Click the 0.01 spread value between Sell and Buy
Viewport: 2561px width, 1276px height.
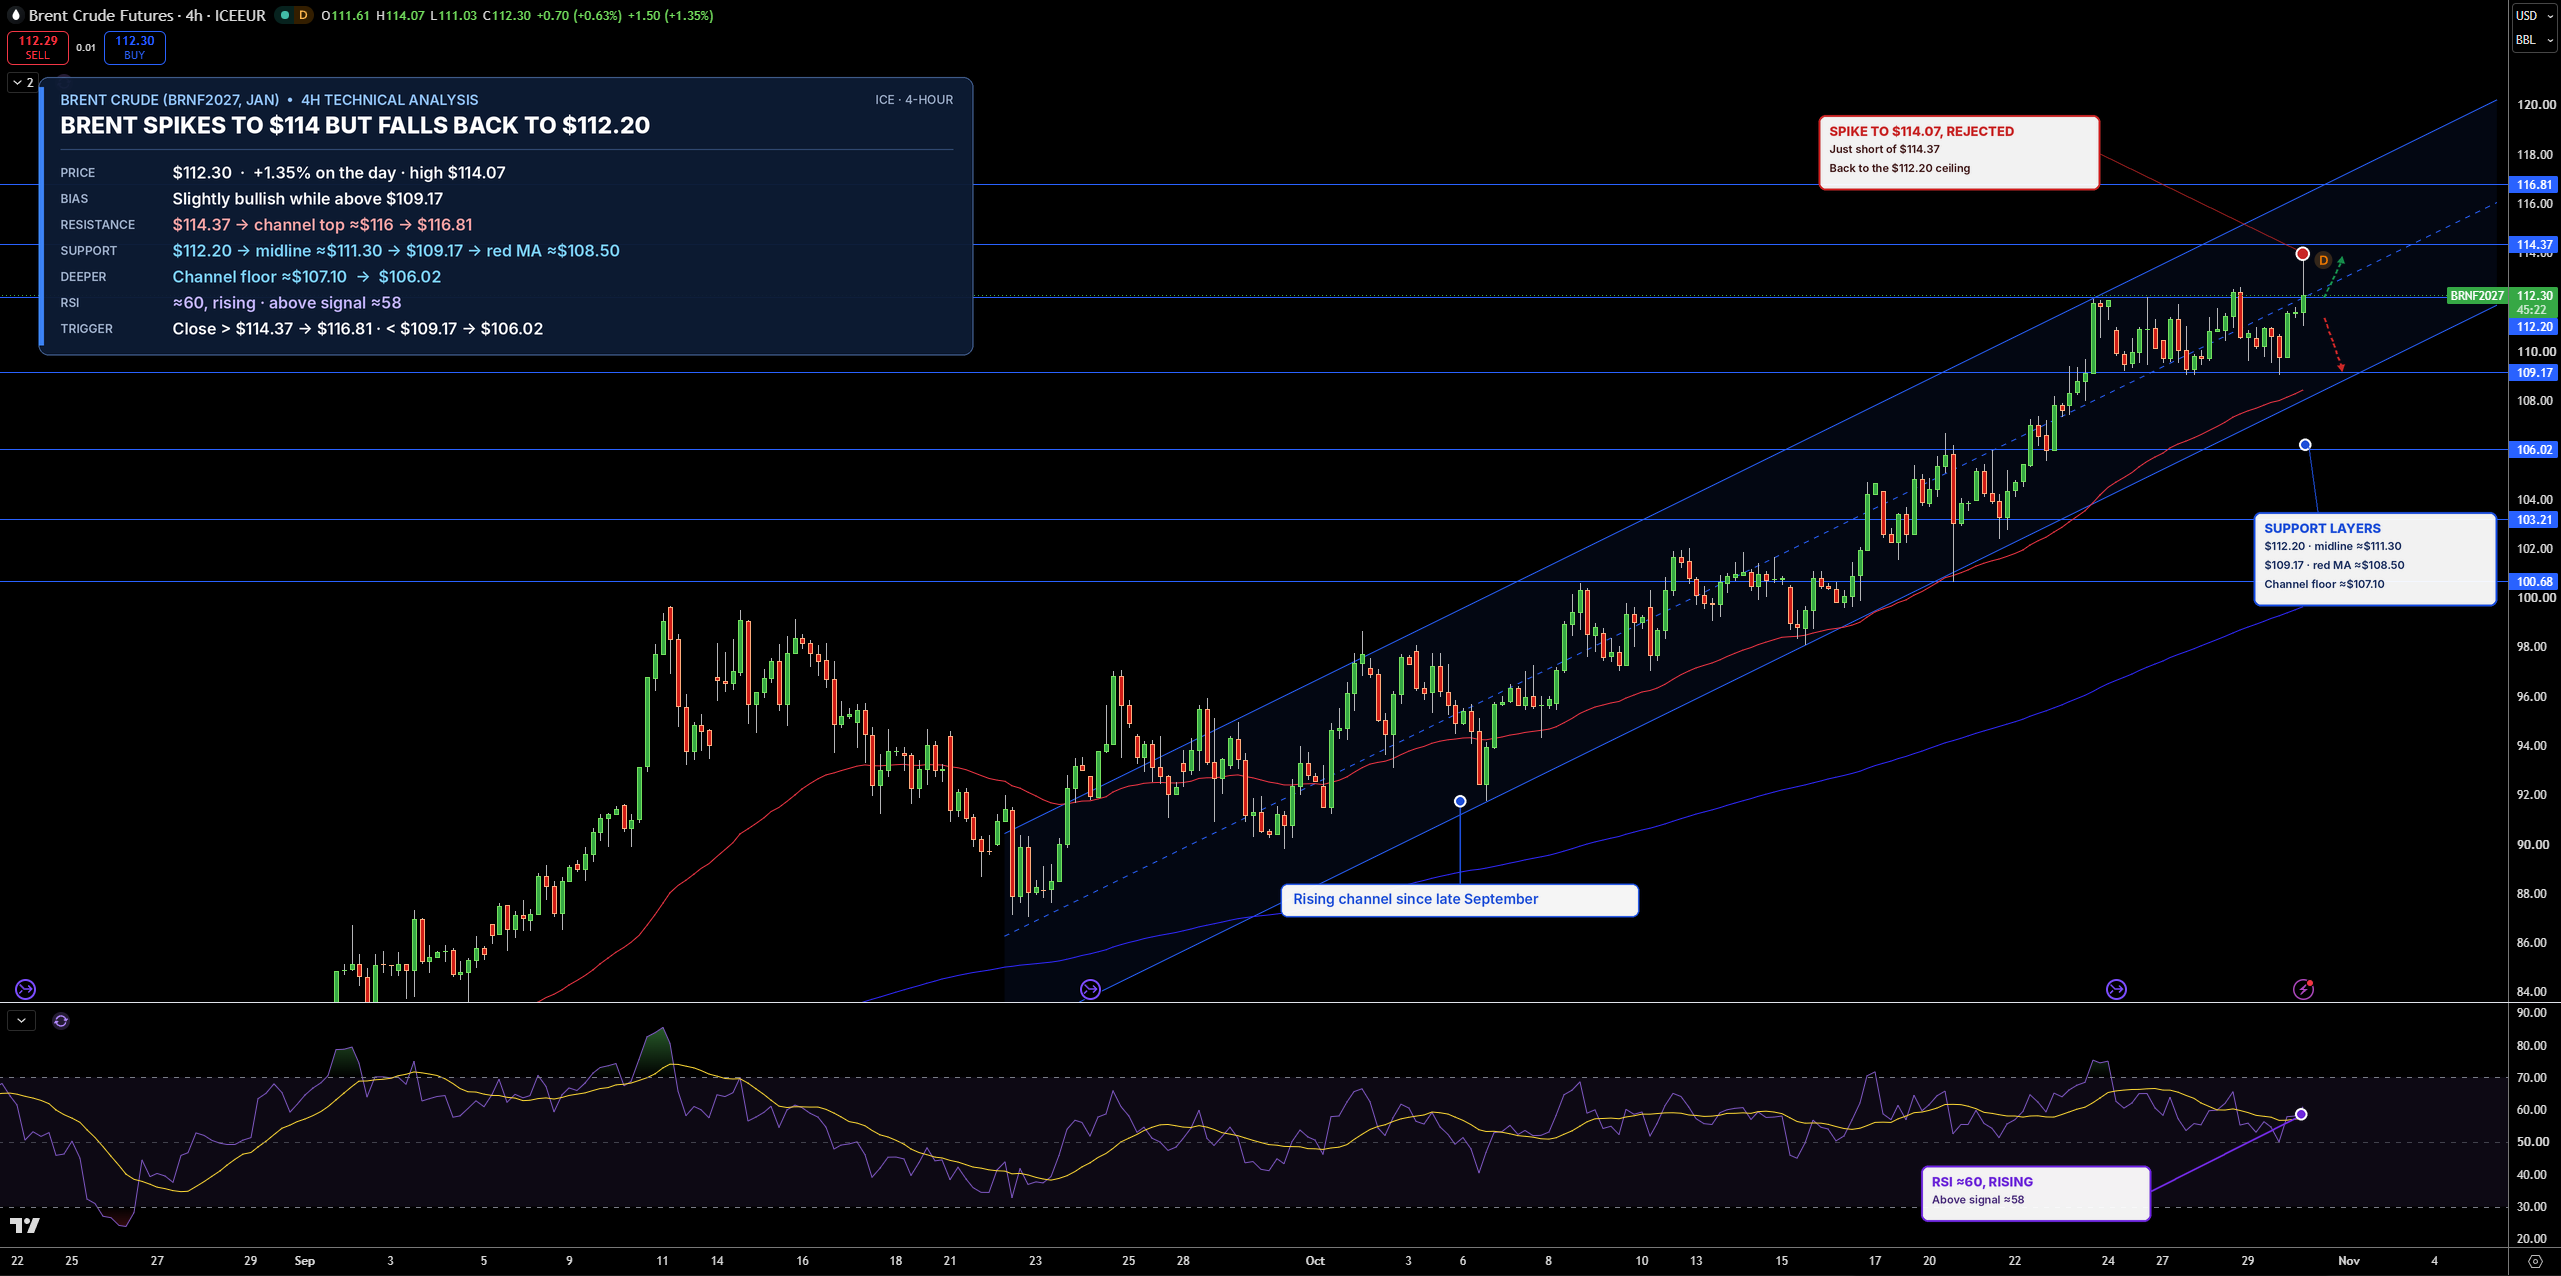(86, 47)
